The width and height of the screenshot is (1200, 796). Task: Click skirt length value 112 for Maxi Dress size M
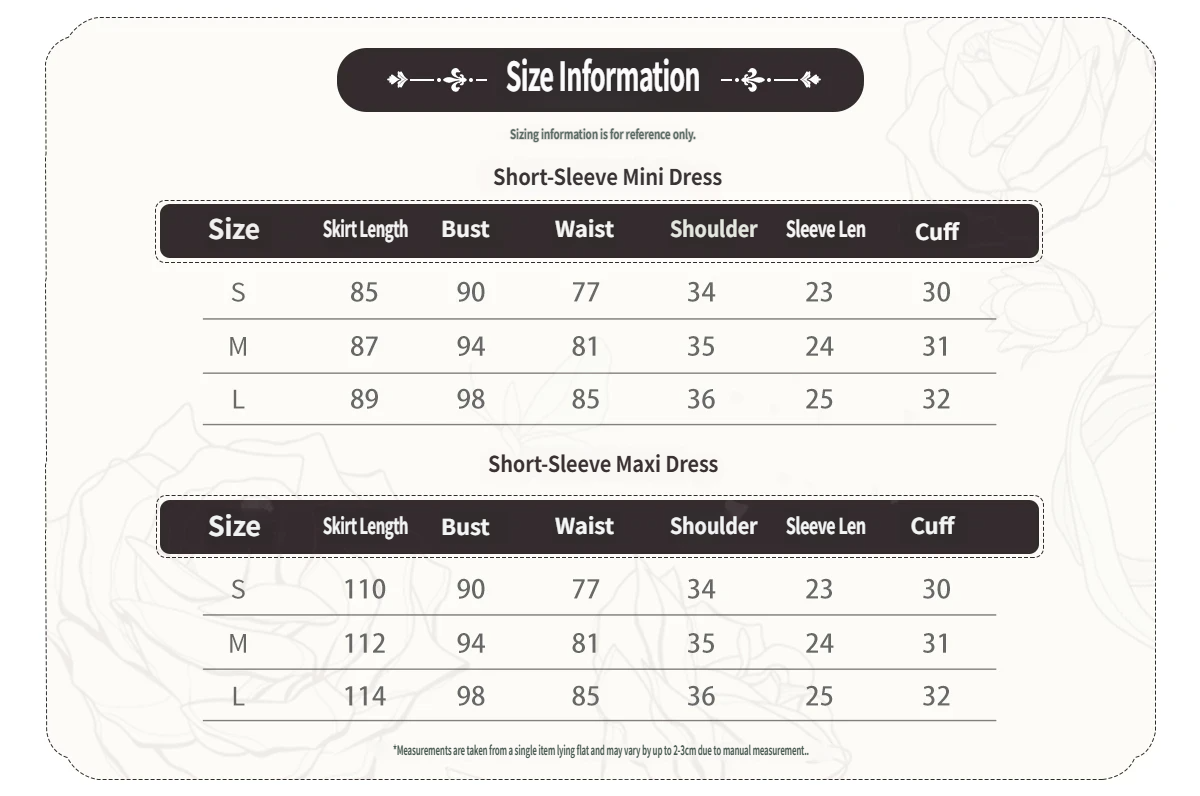click(364, 643)
